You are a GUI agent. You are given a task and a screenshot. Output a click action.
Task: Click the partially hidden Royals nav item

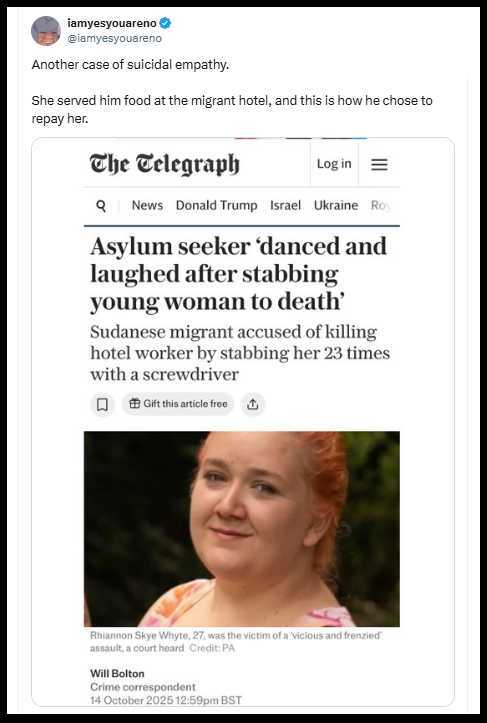pos(381,205)
